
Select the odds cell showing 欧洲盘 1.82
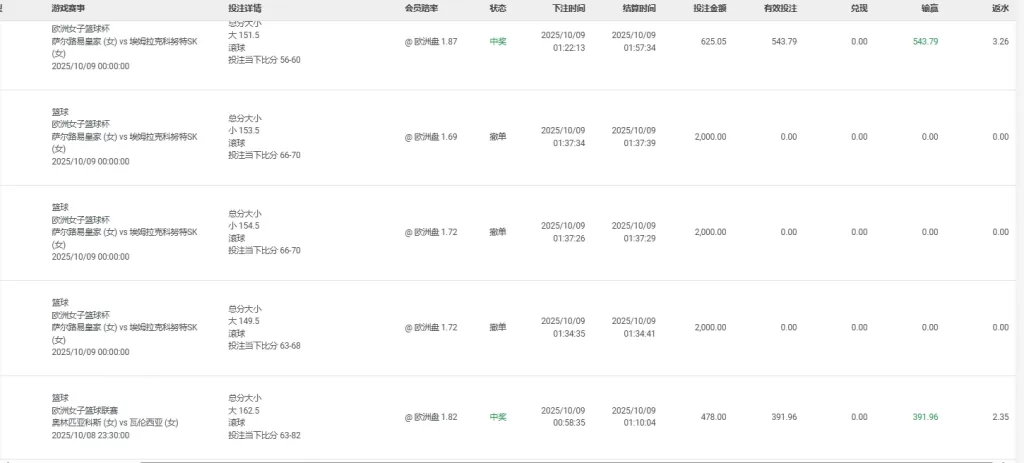(x=431, y=417)
